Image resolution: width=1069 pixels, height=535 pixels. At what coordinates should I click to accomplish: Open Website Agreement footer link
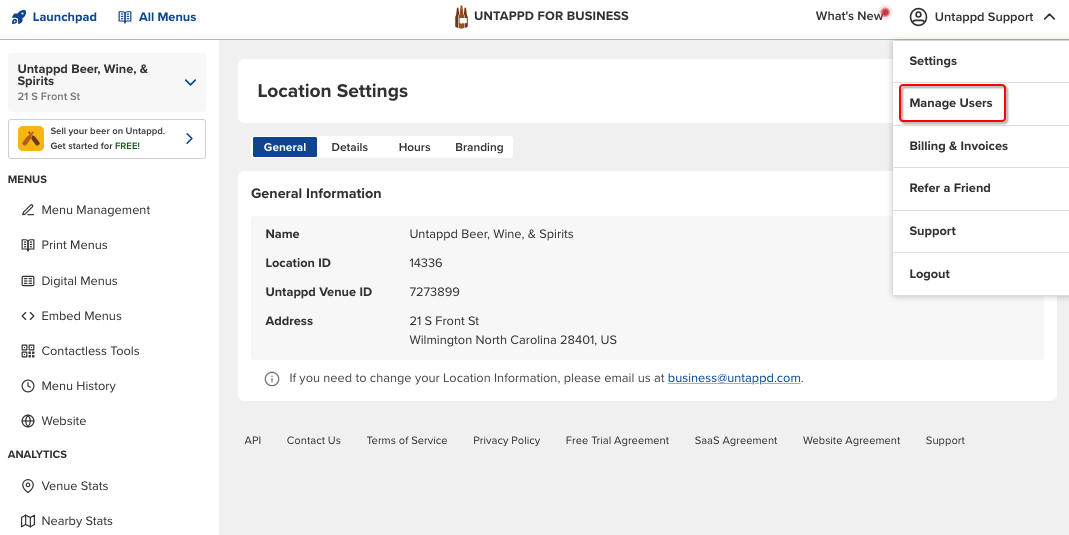pos(852,441)
